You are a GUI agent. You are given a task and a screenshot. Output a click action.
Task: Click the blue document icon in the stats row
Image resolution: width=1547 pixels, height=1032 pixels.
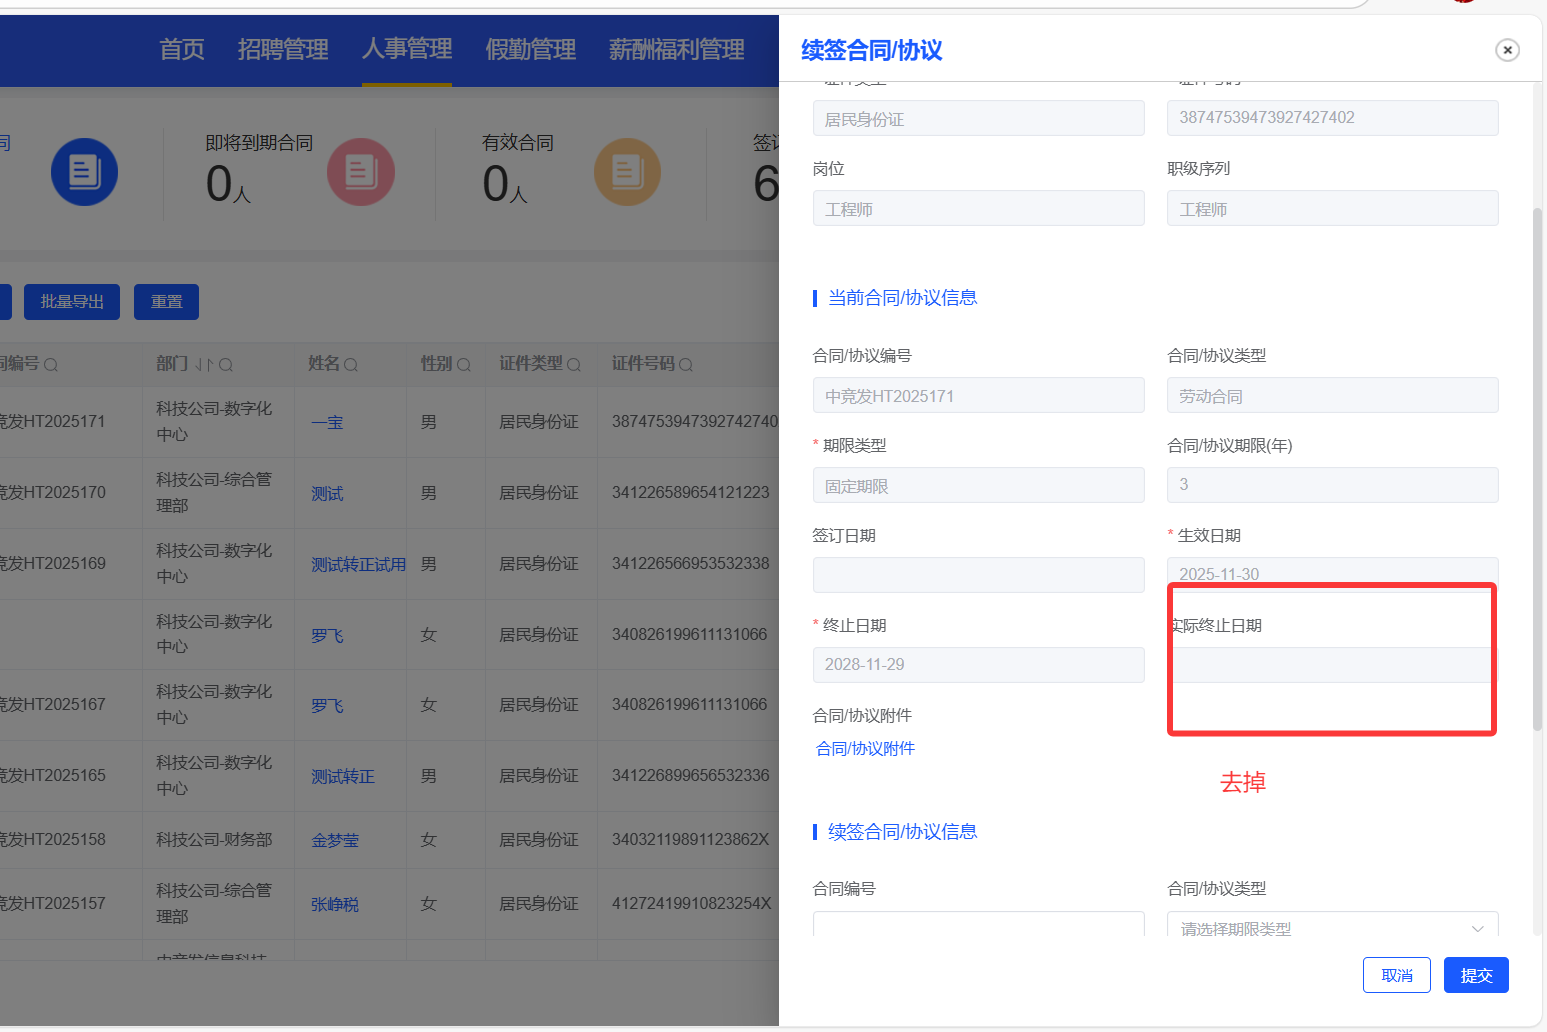point(84,172)
